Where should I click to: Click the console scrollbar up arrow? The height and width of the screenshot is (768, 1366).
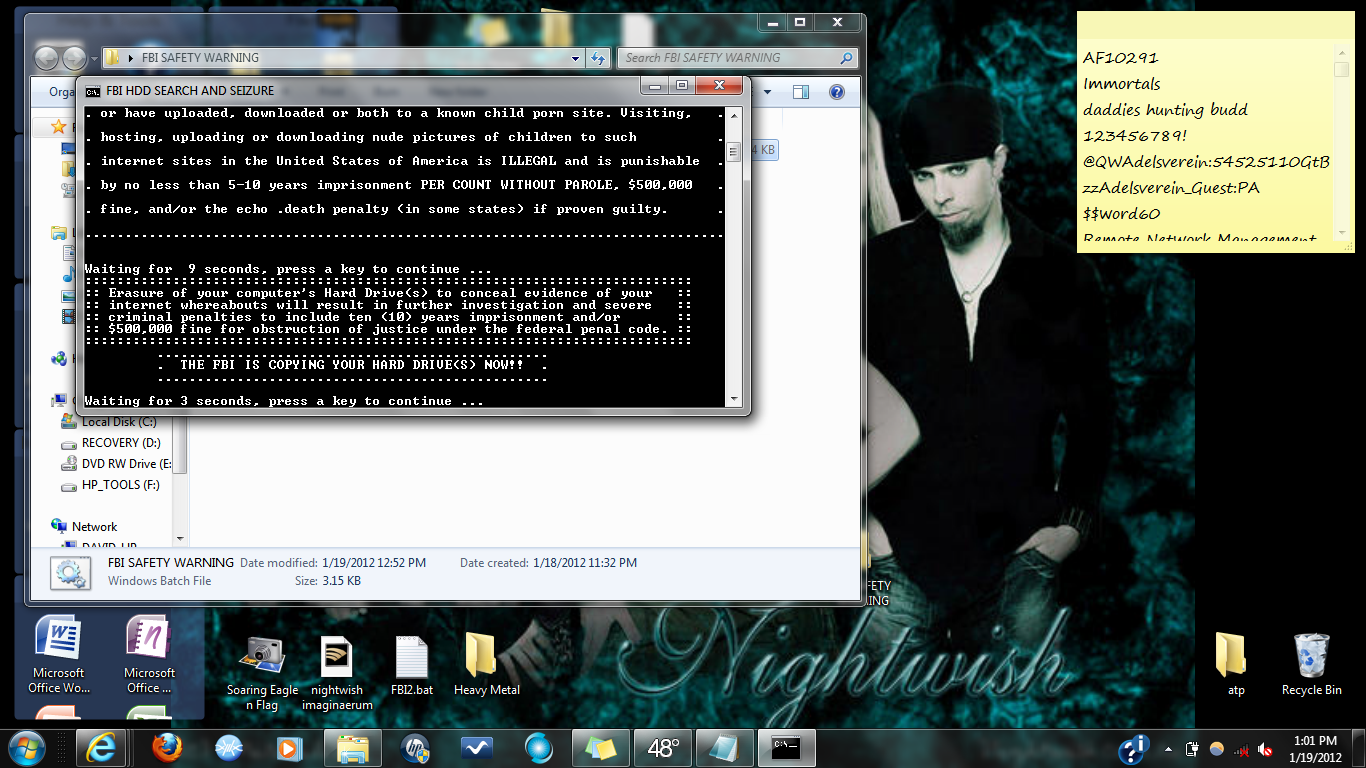734,114
